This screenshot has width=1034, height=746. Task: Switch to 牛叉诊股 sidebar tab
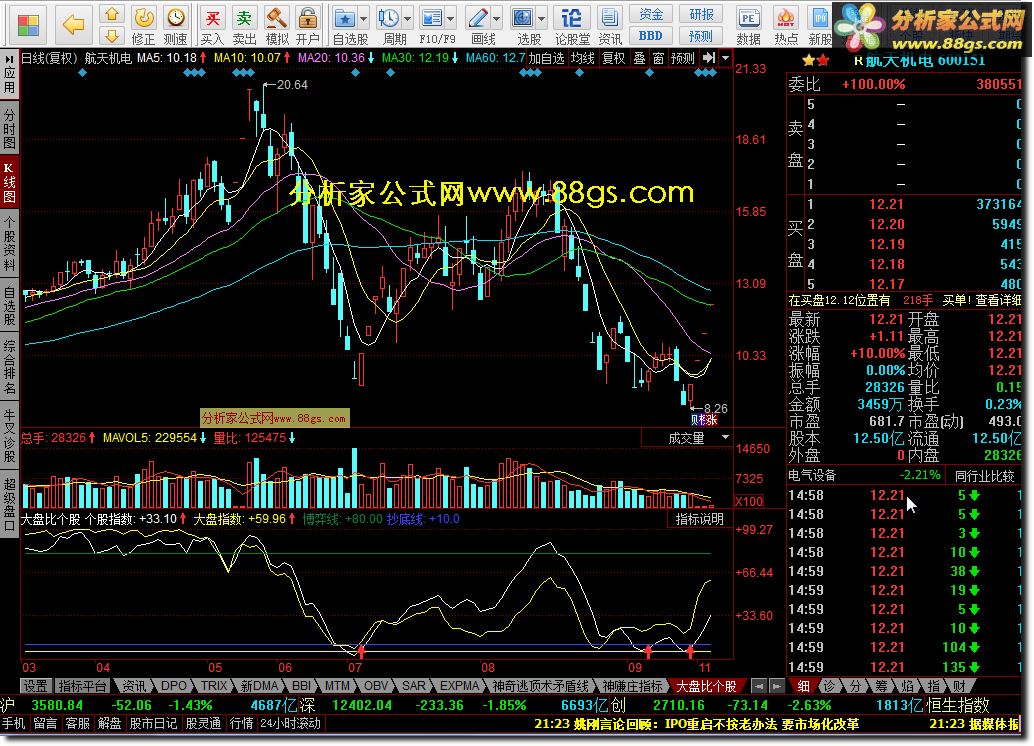coord(9,435)
